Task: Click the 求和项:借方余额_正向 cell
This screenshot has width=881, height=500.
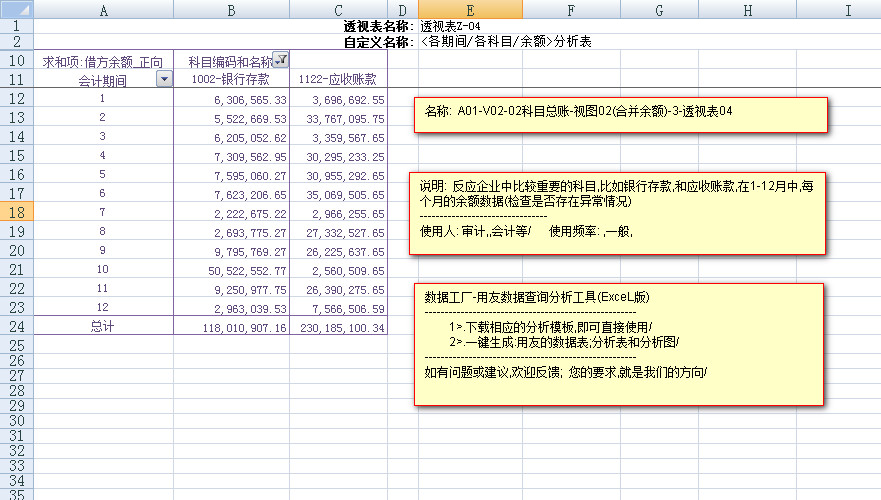Action: [103, 61]
